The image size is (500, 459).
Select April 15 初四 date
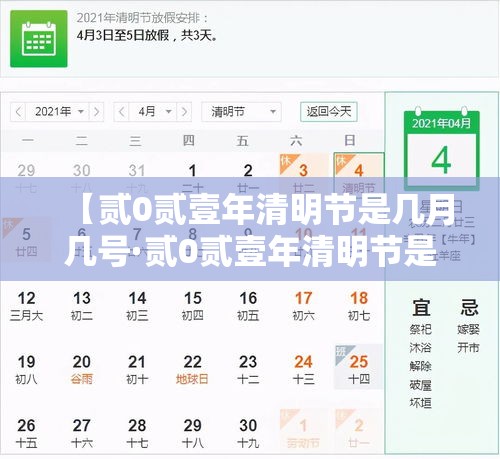coord(192,306)
